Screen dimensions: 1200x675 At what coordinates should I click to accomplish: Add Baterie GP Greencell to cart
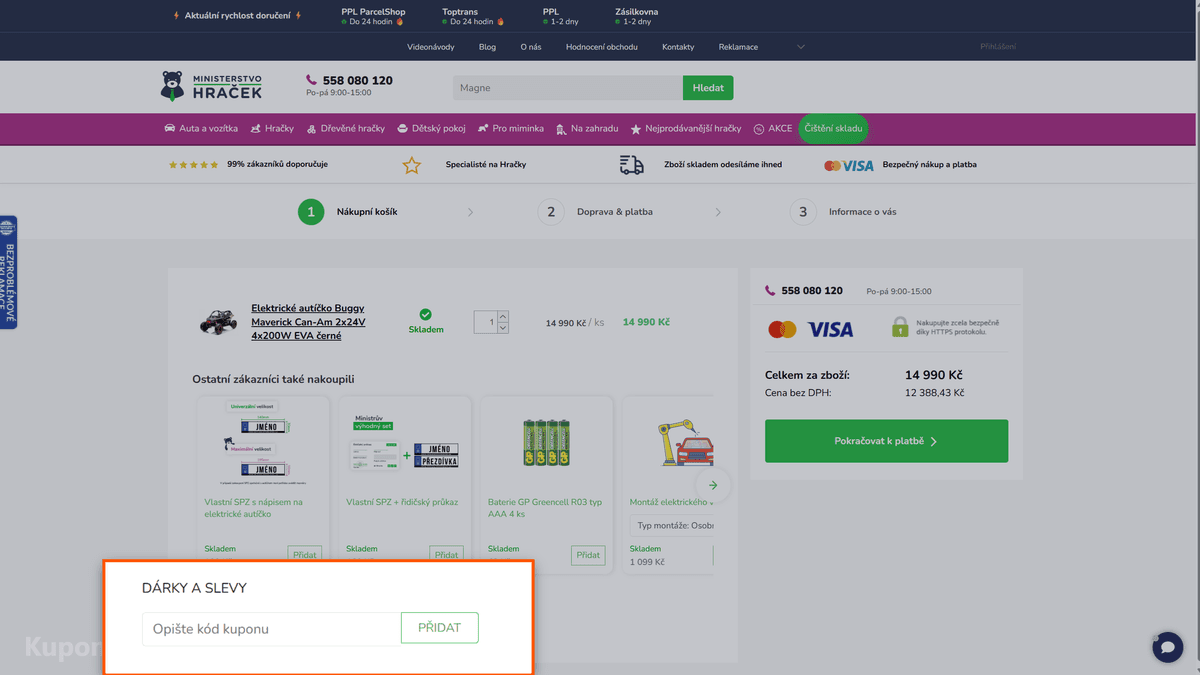click(x=588, y=555)
